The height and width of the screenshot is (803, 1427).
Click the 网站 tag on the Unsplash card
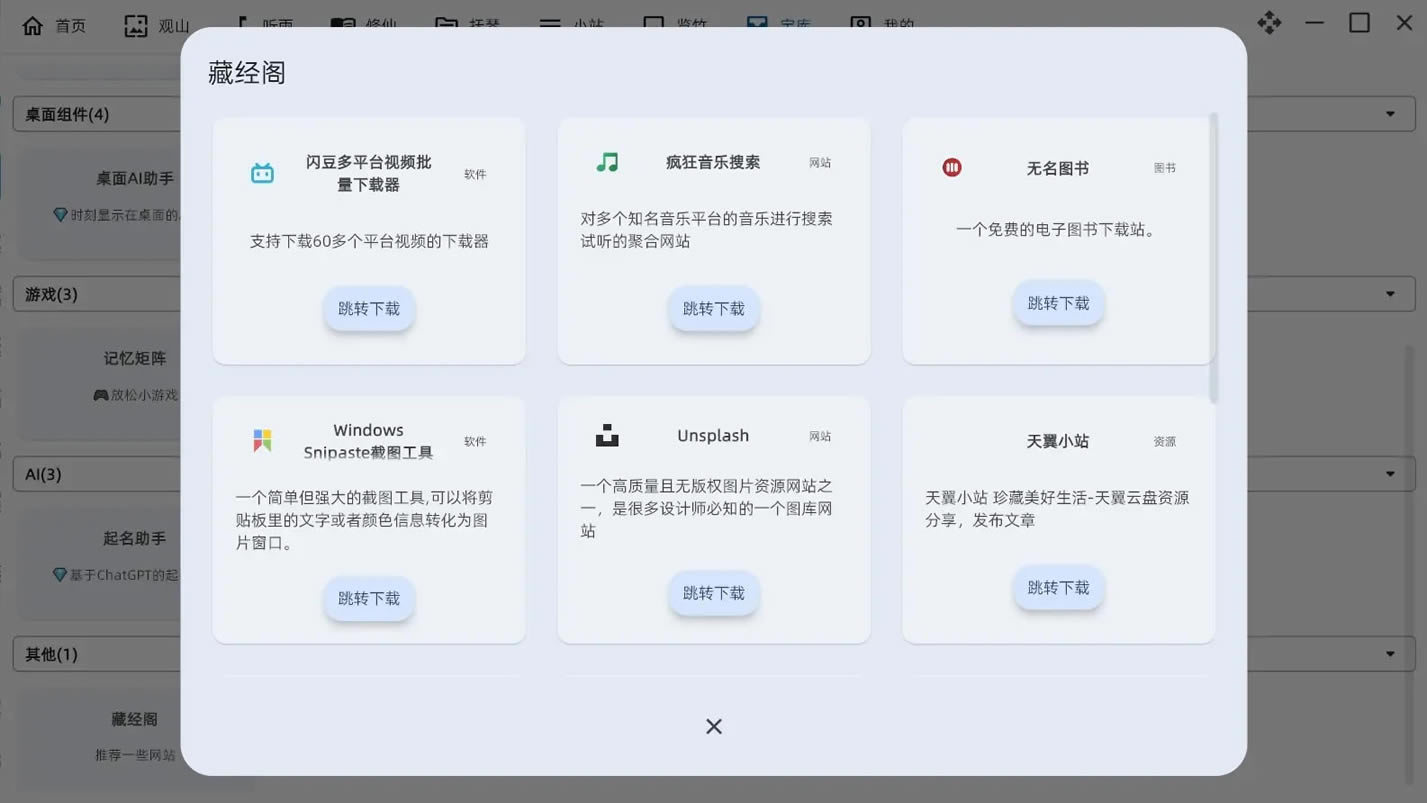820,436
